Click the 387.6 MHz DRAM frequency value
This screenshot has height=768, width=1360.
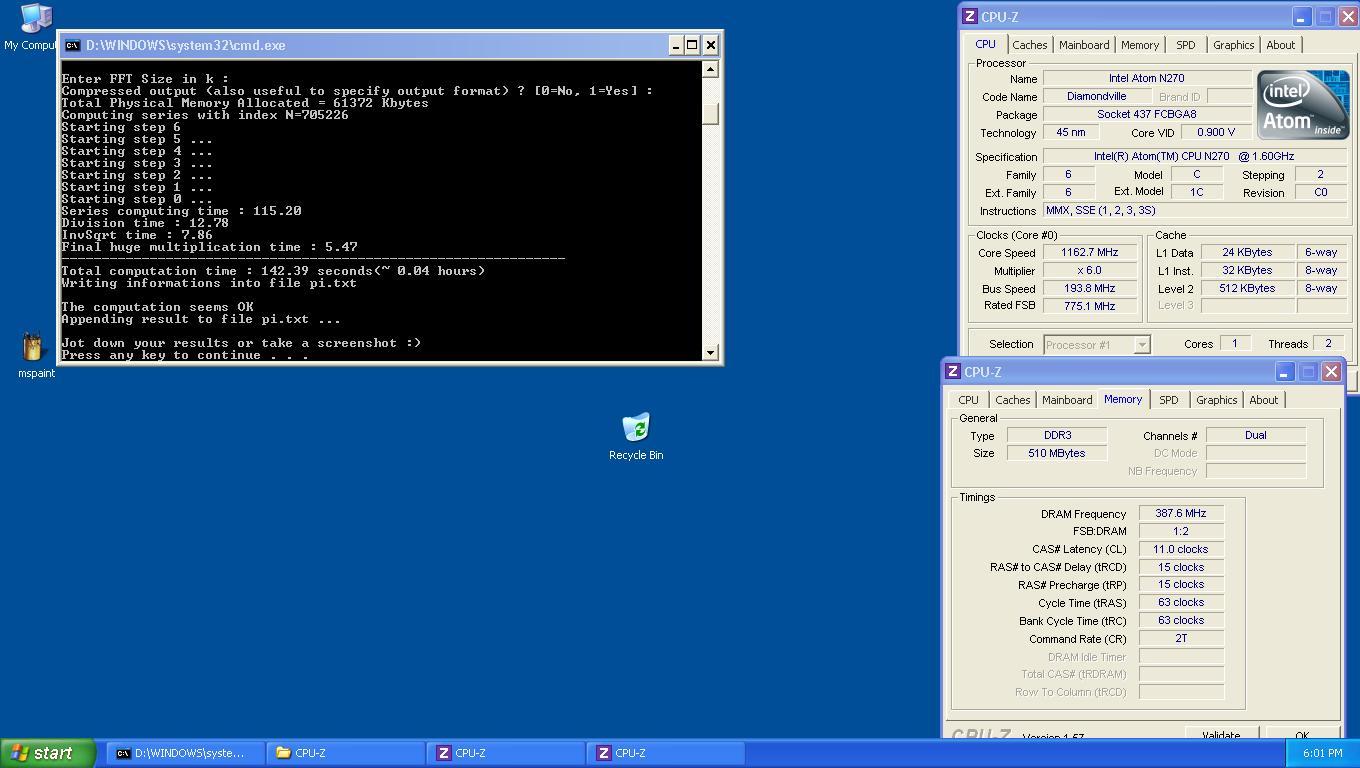[1181, 513]
